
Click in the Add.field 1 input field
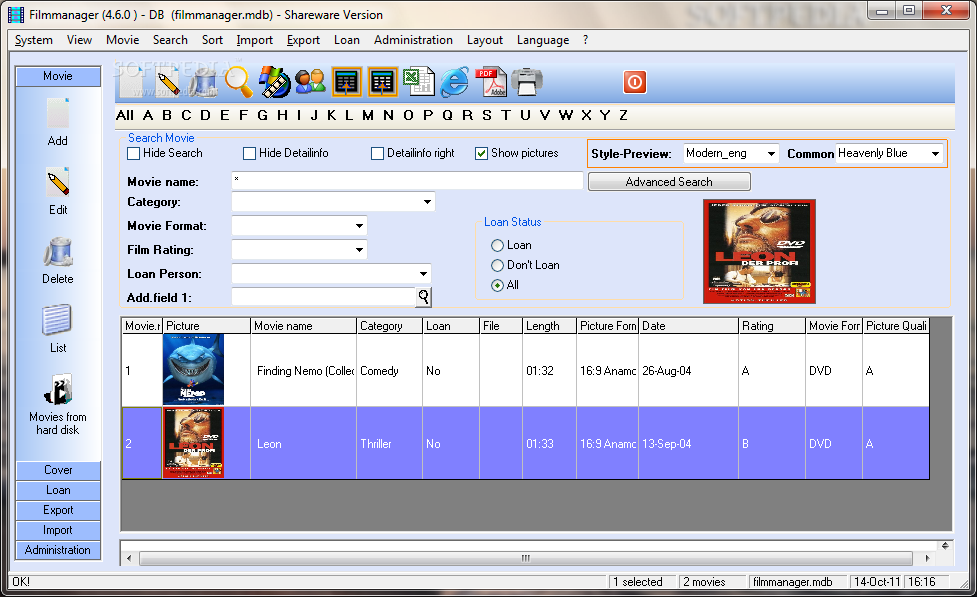point(323,297)
